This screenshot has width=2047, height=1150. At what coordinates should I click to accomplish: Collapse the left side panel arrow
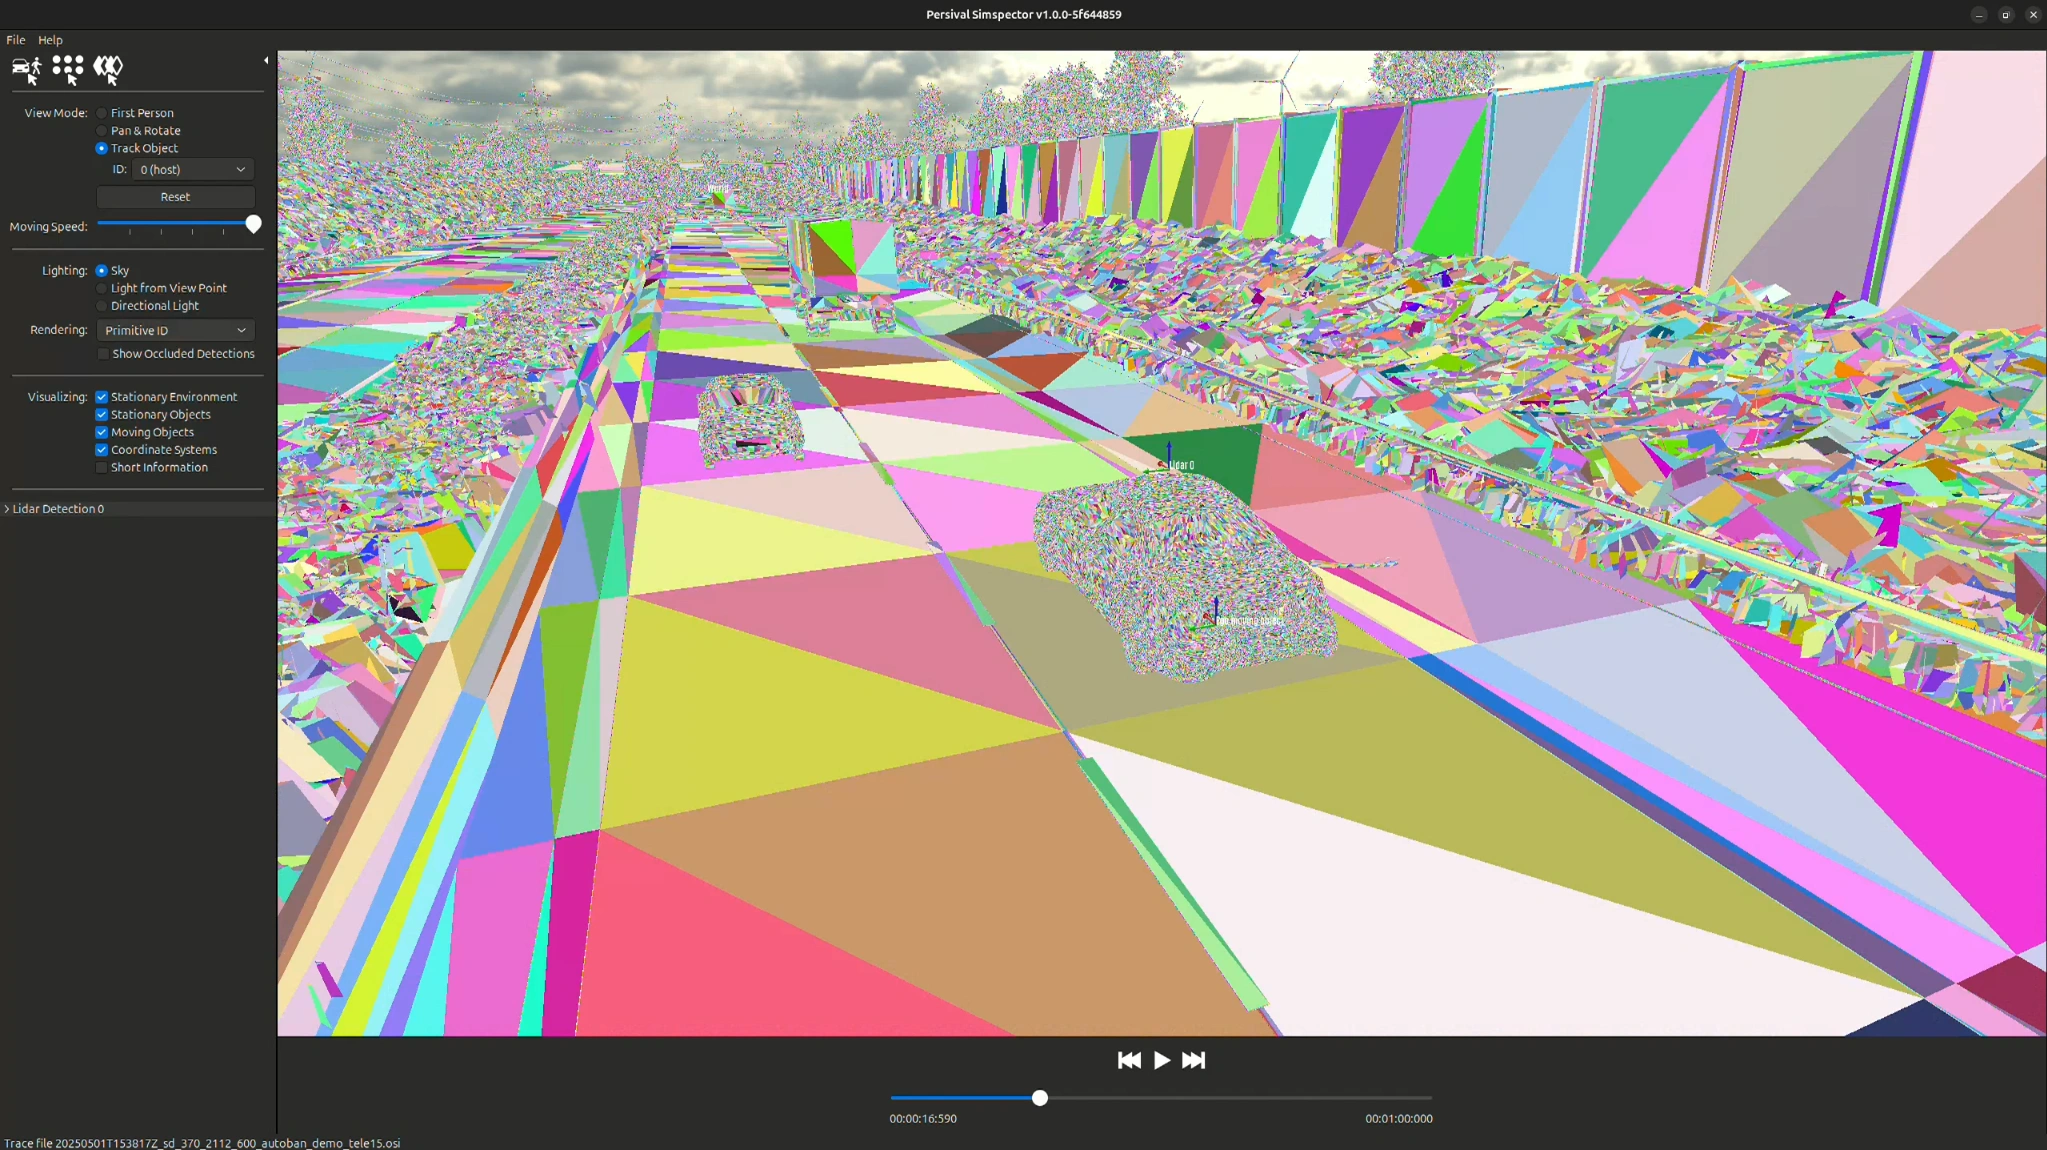266,61
